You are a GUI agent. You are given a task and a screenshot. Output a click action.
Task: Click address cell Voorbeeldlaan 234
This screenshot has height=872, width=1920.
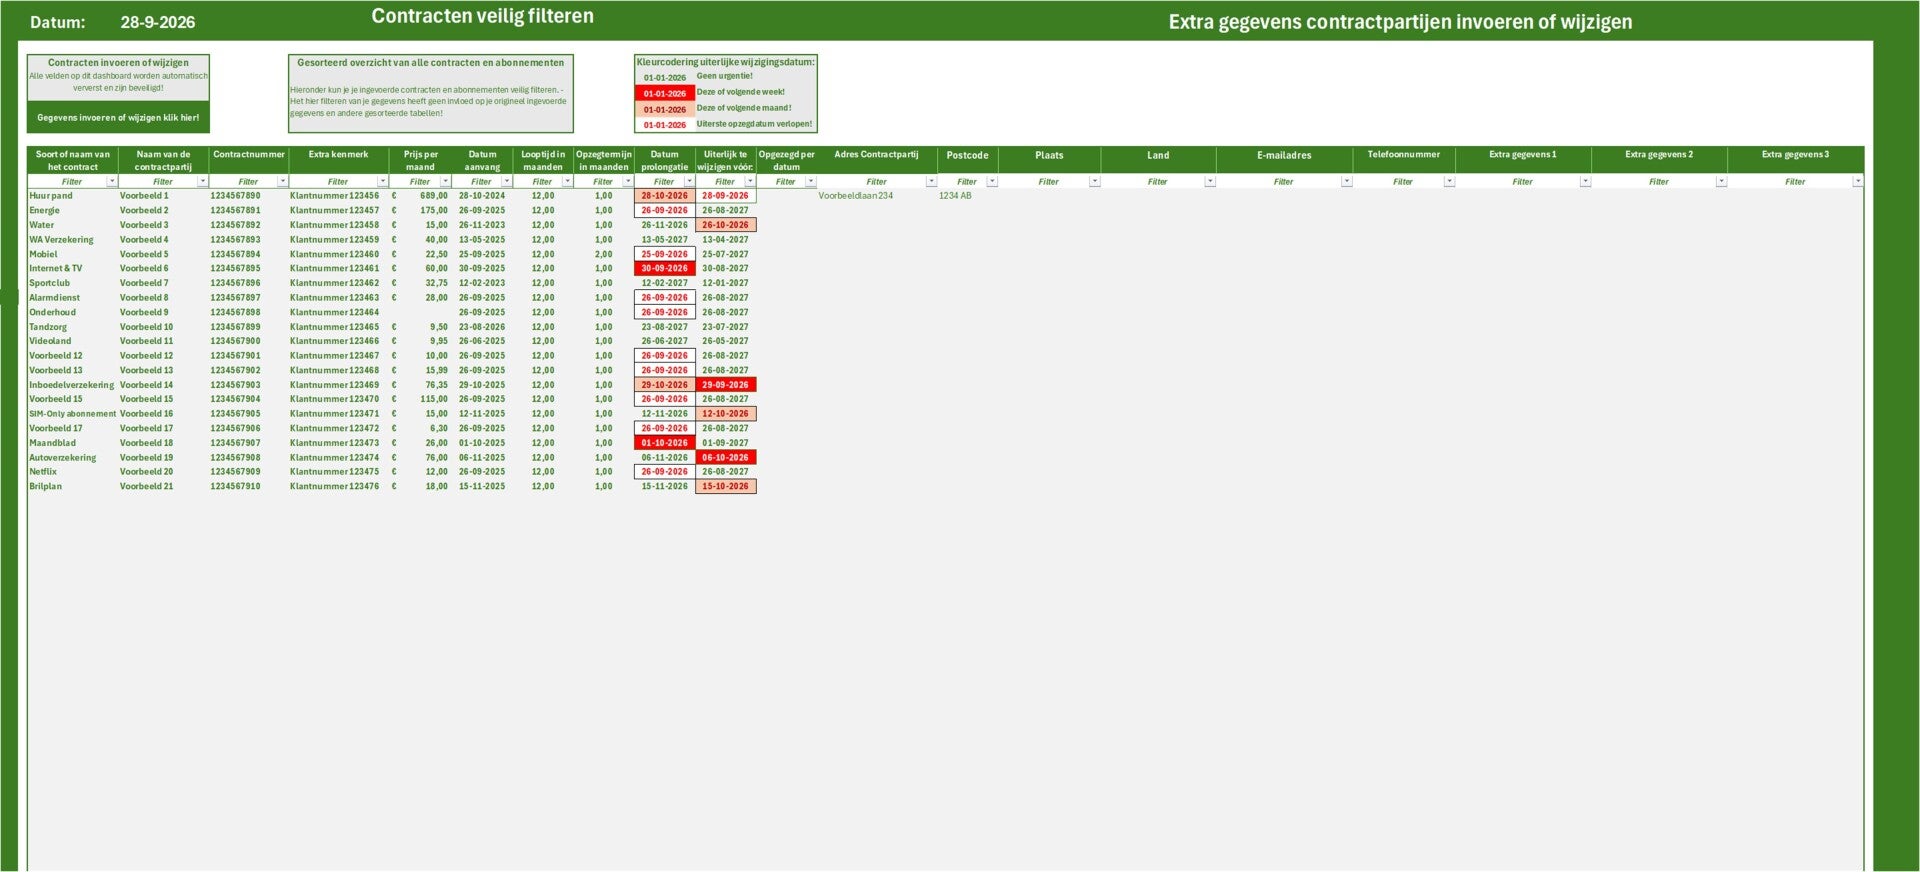(x=855, y=196)
